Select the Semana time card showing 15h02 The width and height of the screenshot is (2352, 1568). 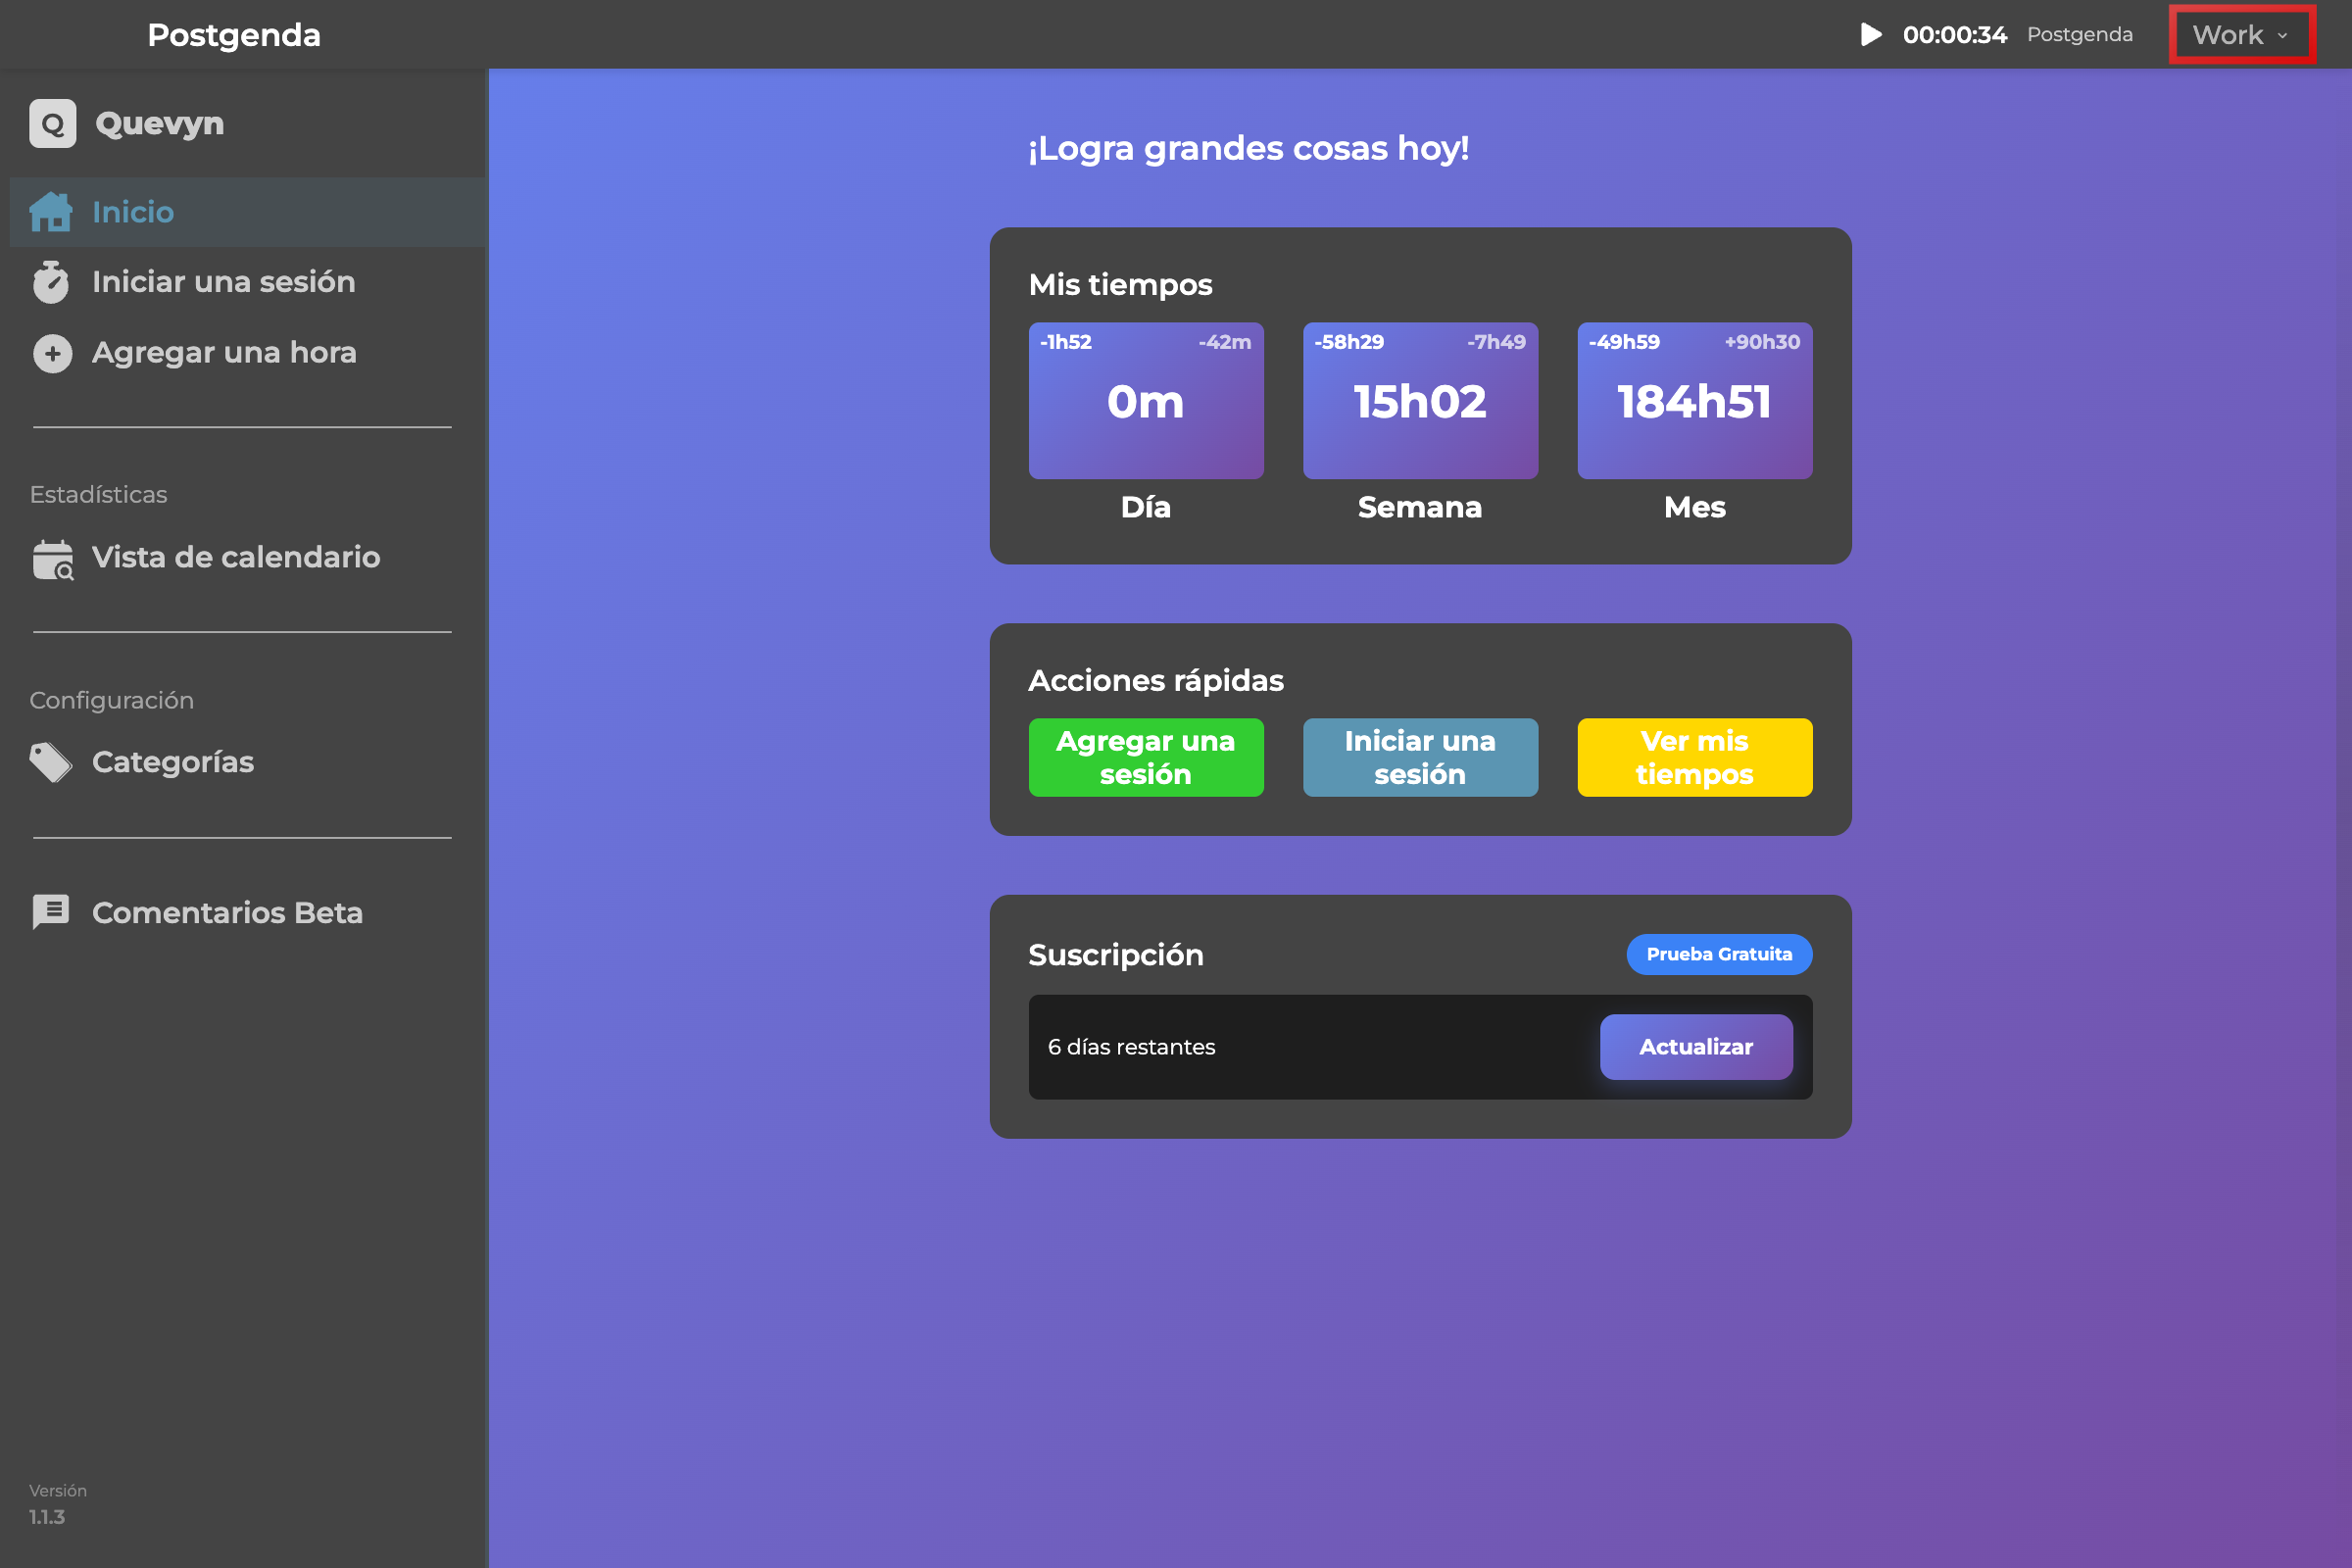click(1420, 400)
